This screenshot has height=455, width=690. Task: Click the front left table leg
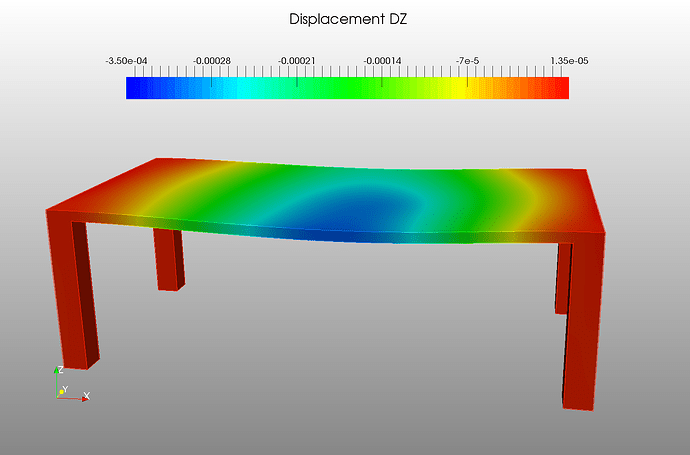point(73,290)
